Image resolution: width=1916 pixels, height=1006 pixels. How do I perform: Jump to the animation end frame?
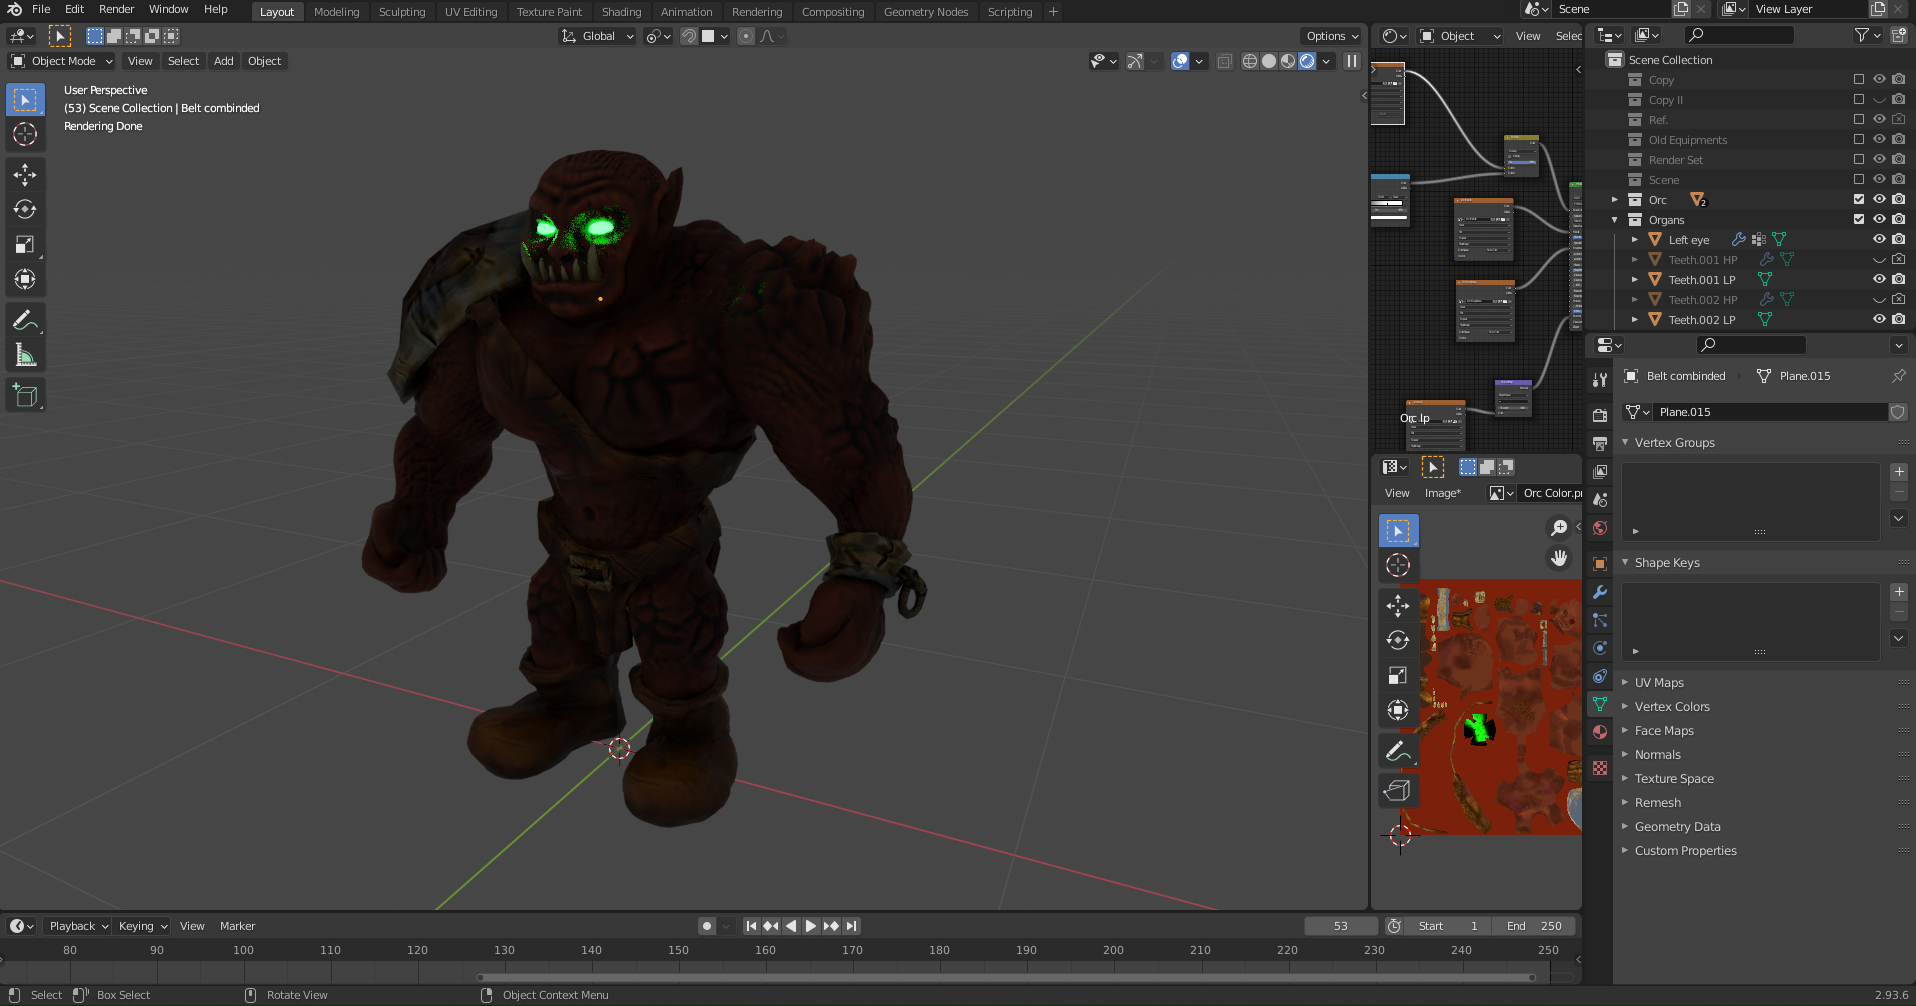click(851, 926)
